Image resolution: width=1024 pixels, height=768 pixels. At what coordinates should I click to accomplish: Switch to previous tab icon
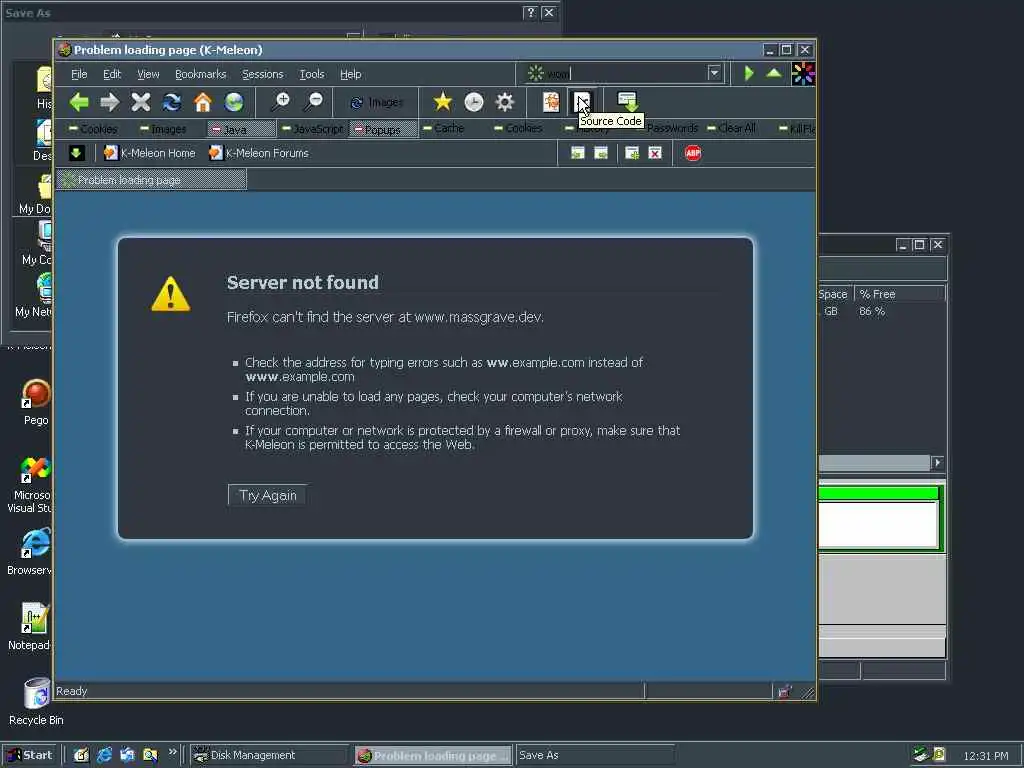click(x=577, y=153)
